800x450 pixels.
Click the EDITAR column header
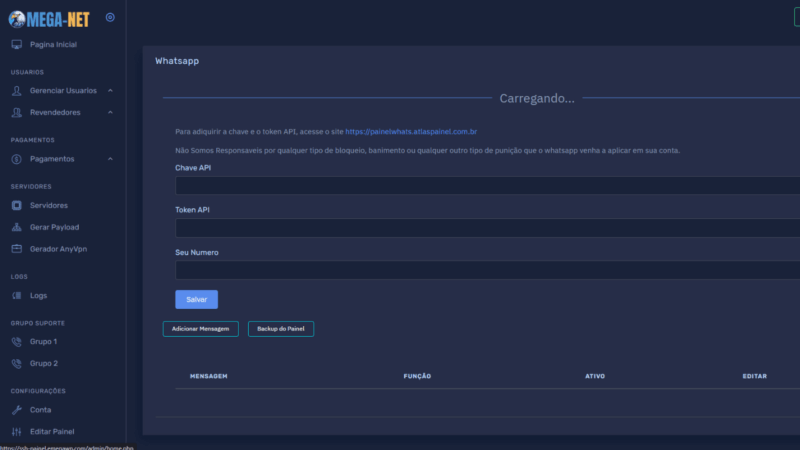click(x=755, y=377)
